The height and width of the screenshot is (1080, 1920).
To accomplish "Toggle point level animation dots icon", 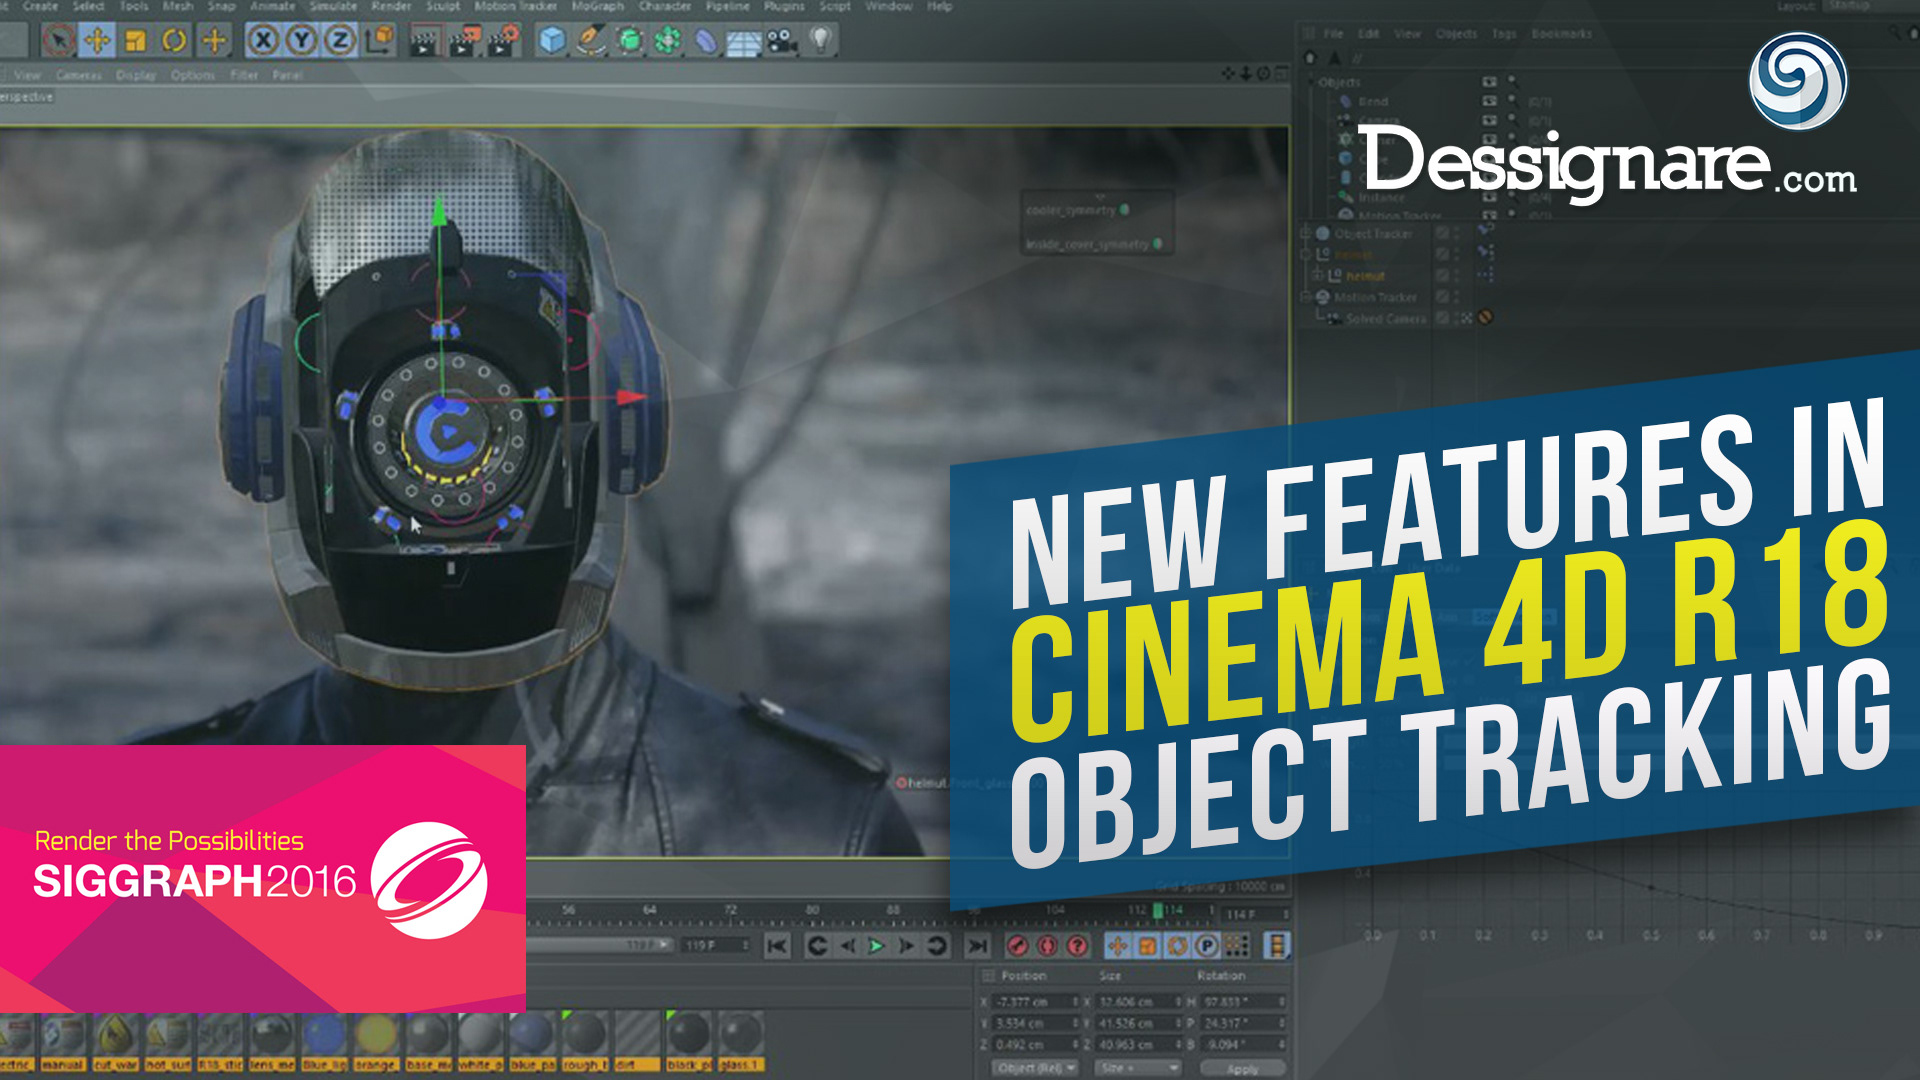I will click(1237, 946).
